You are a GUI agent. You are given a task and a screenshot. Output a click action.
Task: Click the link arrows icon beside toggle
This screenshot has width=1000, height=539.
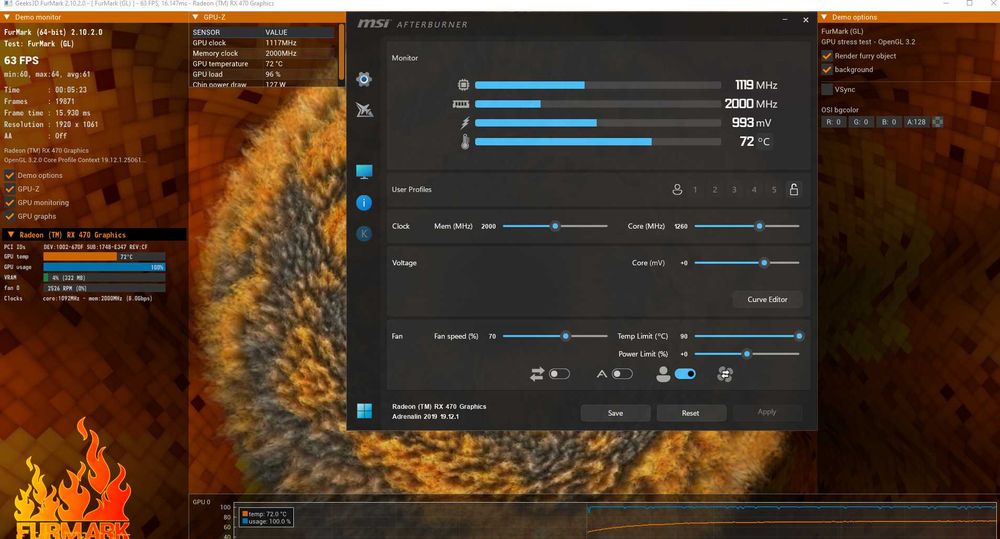[537, 374]
